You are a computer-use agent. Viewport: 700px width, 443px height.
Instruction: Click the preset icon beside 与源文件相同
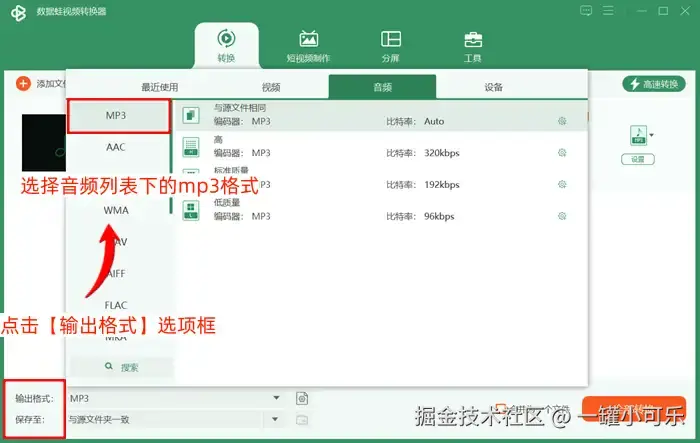(x=191, y=115)
